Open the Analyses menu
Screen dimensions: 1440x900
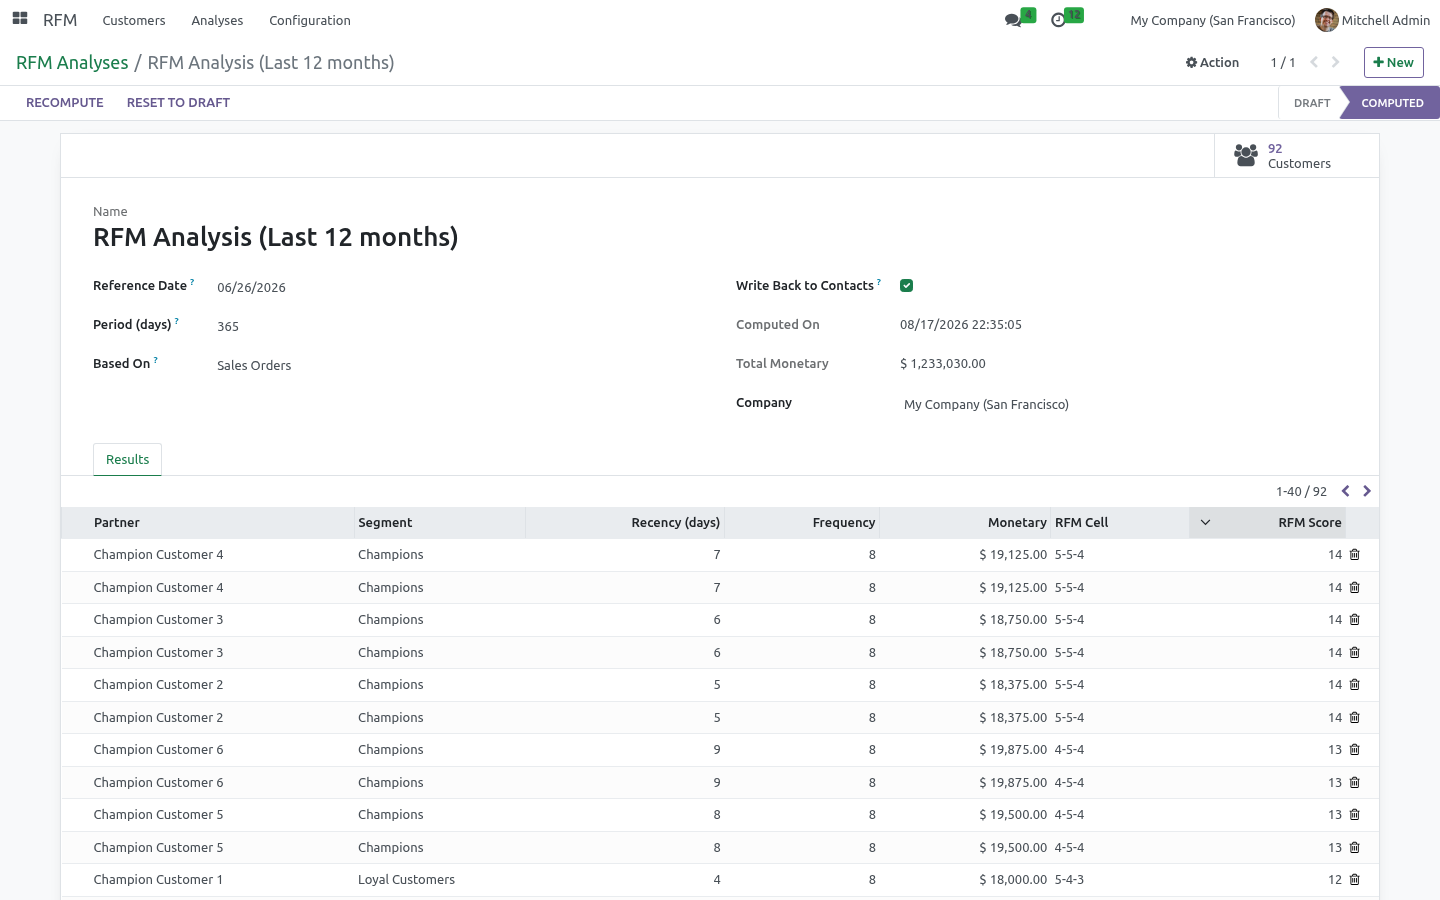tap(217, 20)
